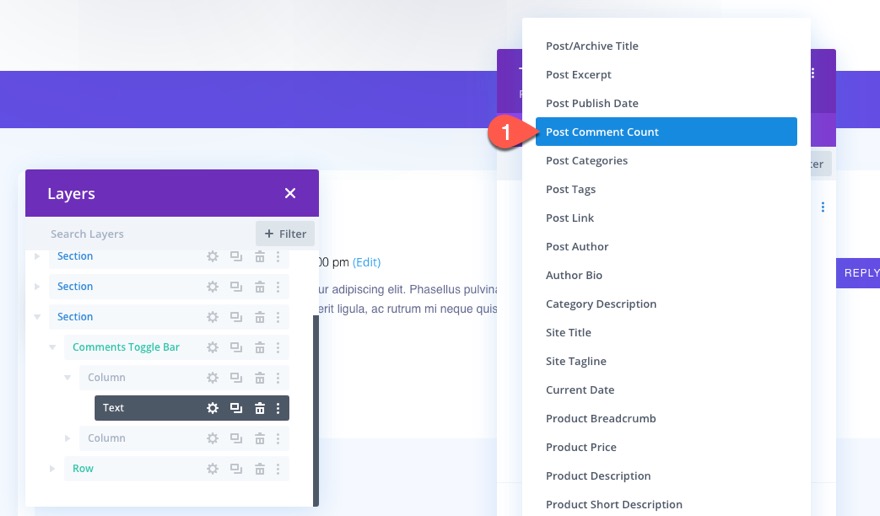The width and height of the screenshot is (880, 516).
Task: Collapse the Comments Toggle Bar tree item
Action: point(52,348)
